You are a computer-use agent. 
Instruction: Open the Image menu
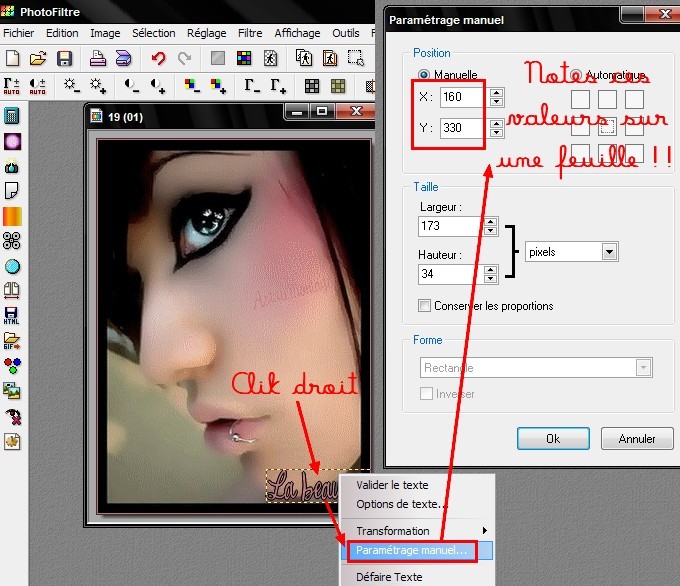pos(105,33)
